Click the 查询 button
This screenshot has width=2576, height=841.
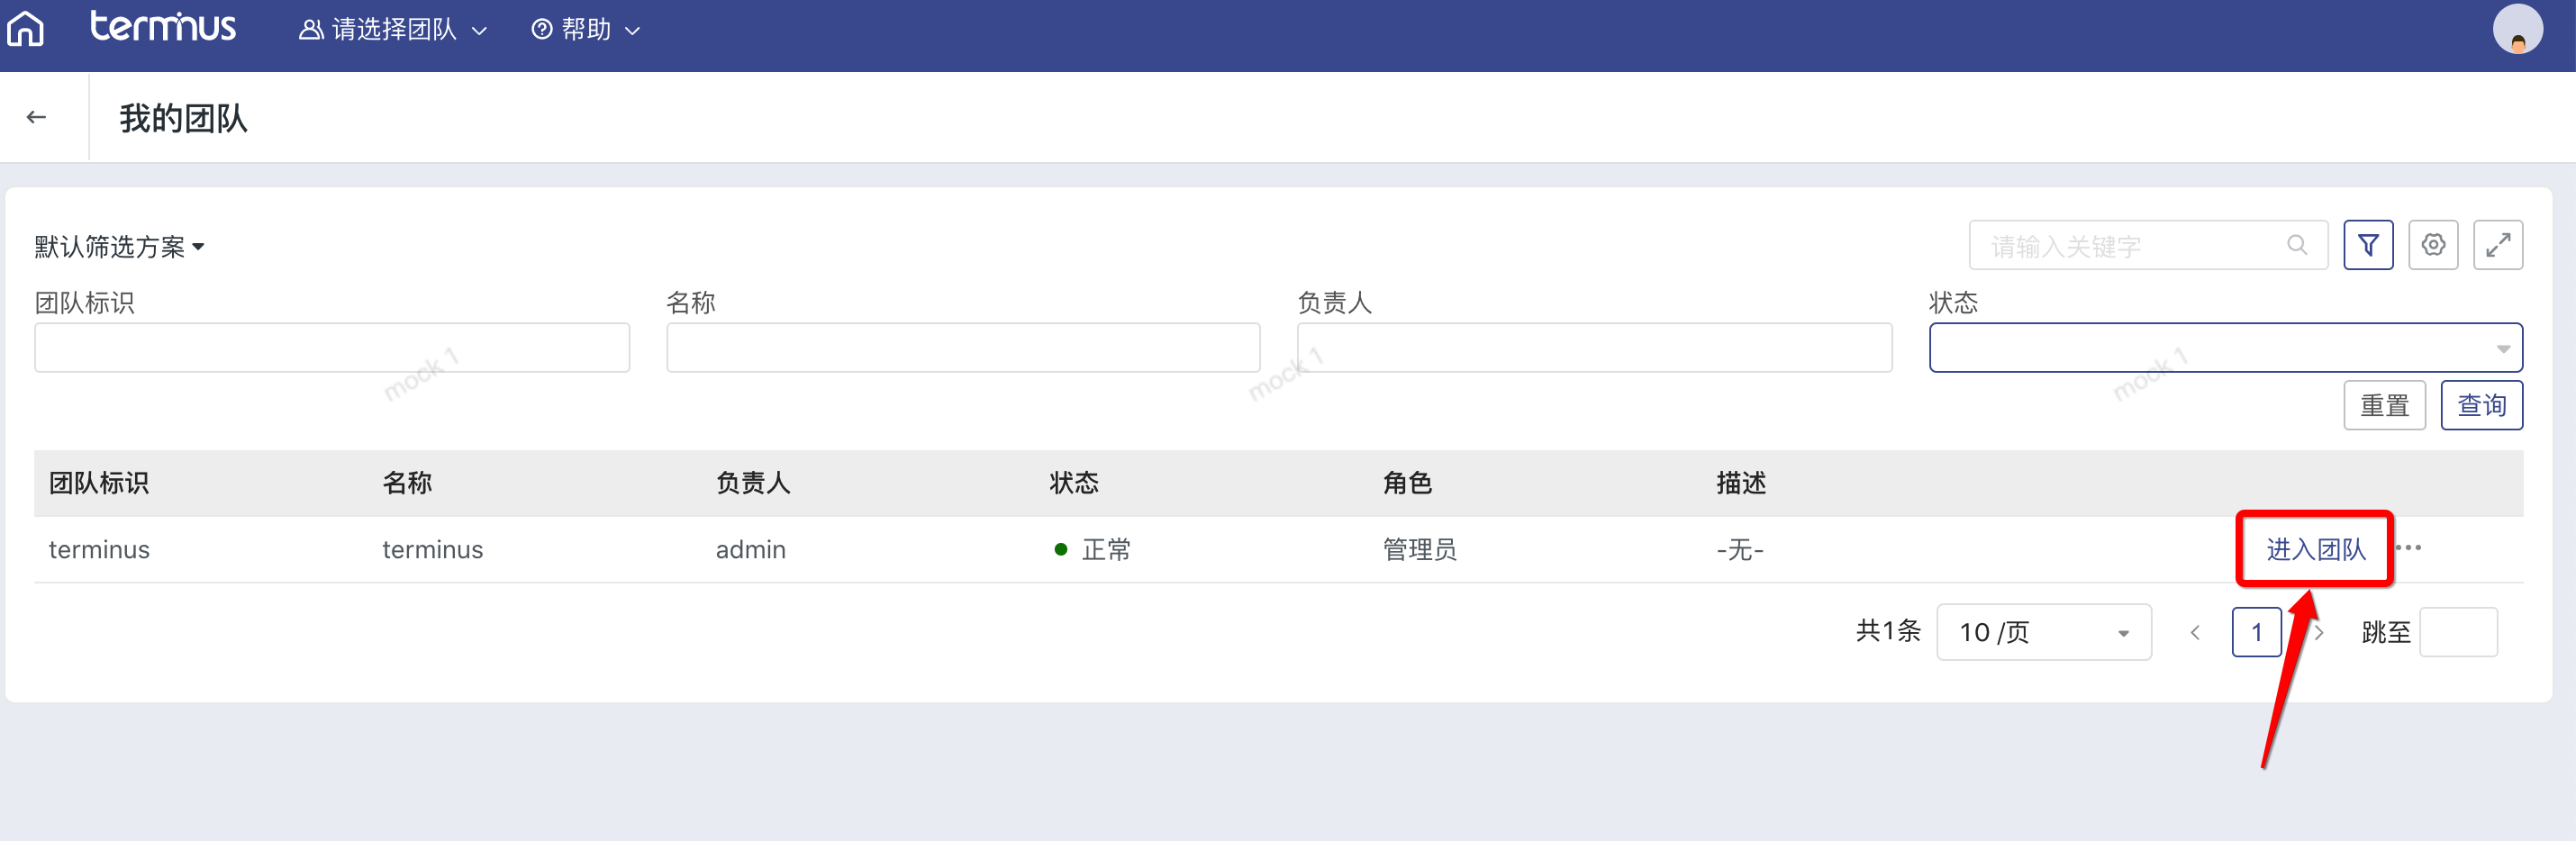[x=2481, y=406]
